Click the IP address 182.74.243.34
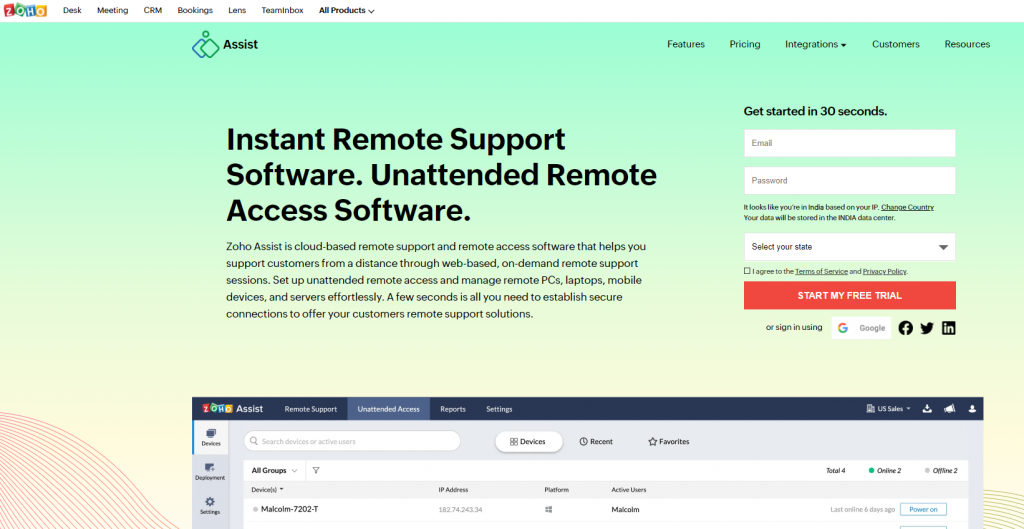Image resolution: width=1024 pixels, height=529 pixels. [460, 509]
